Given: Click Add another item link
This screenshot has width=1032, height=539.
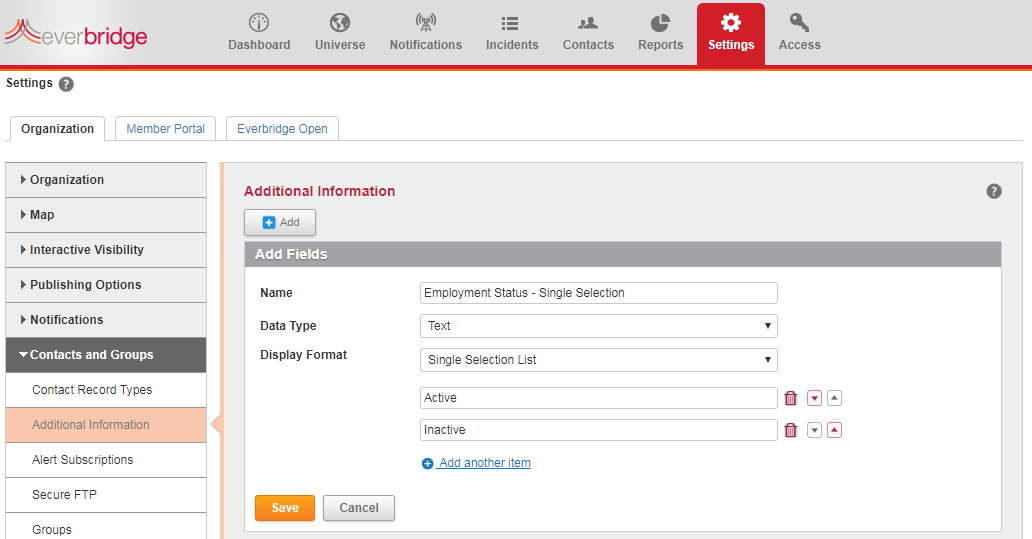Looking at the screenshot, I should pyautogui.click(x=484, y=463).
